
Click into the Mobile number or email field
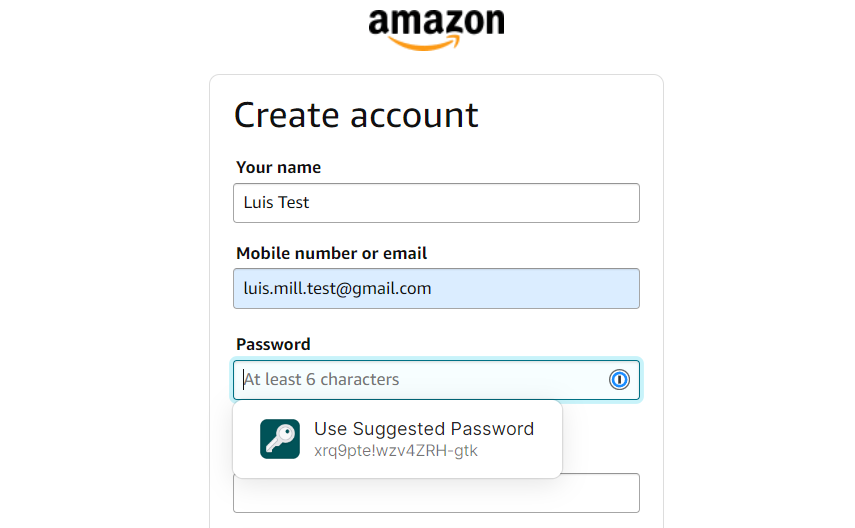click(x=436, y=288)
